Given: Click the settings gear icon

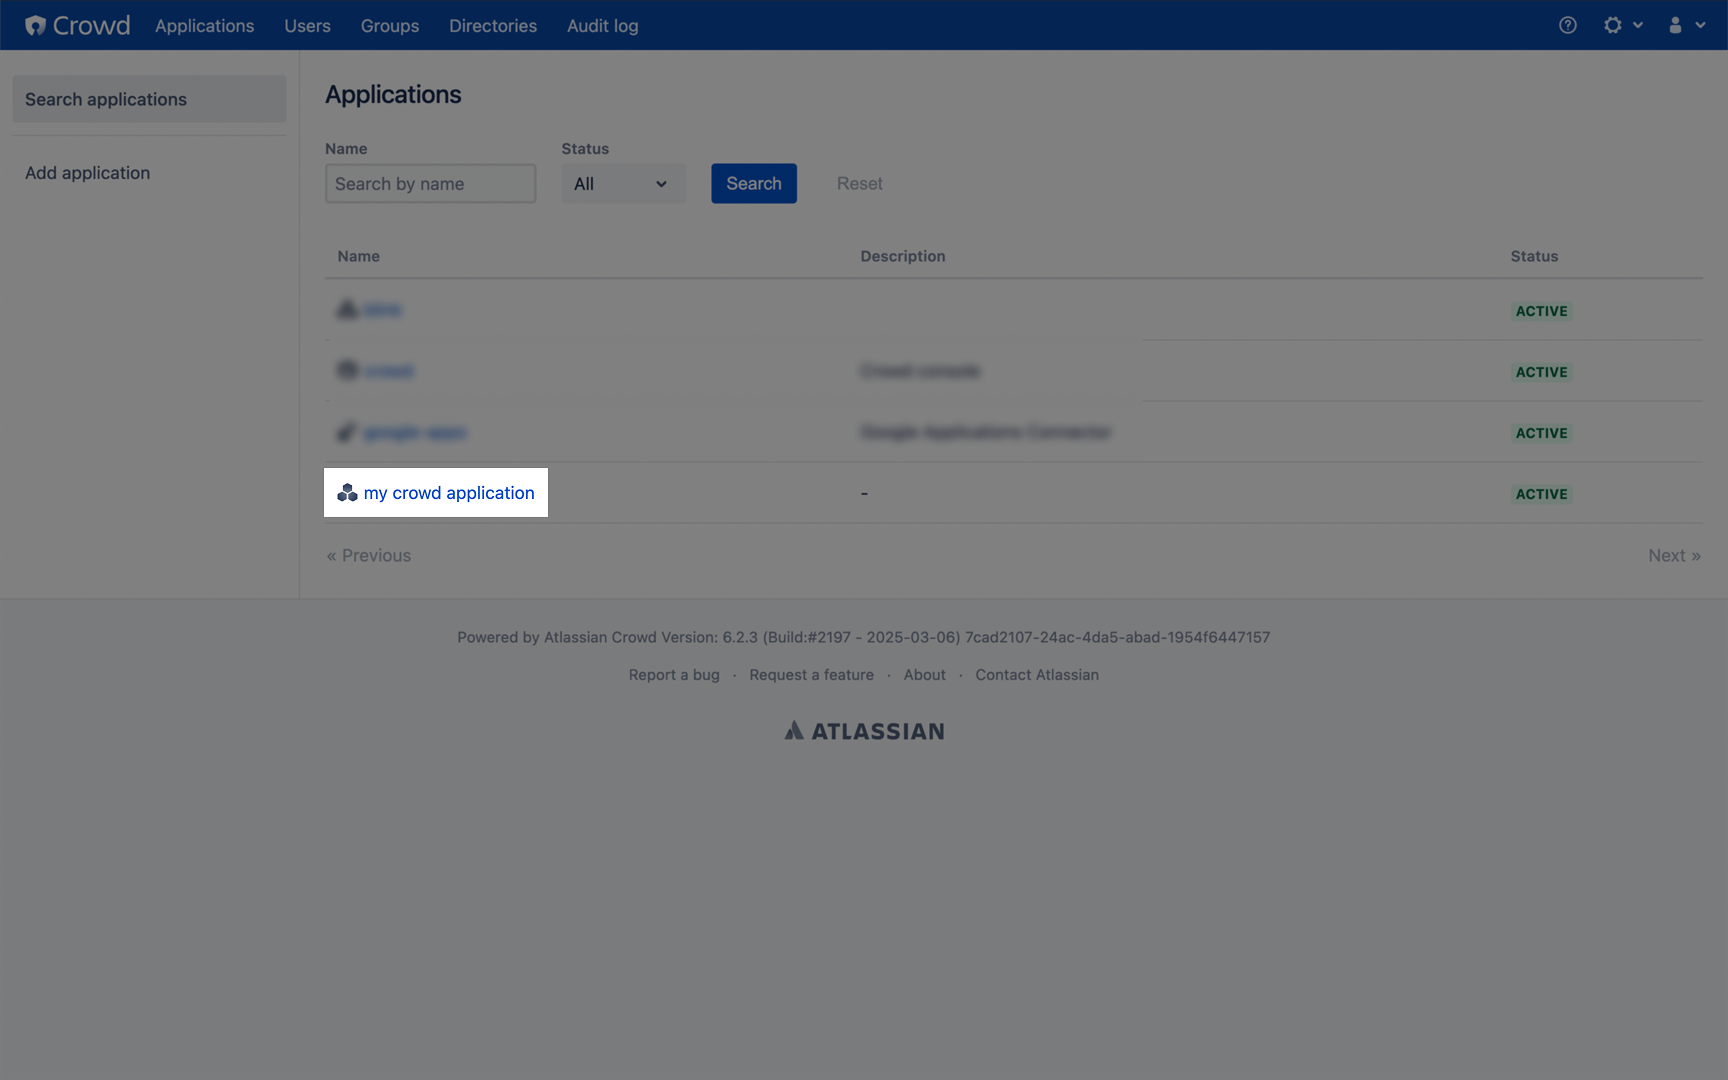Looking at the screenshot, I should pos(1613,25).
